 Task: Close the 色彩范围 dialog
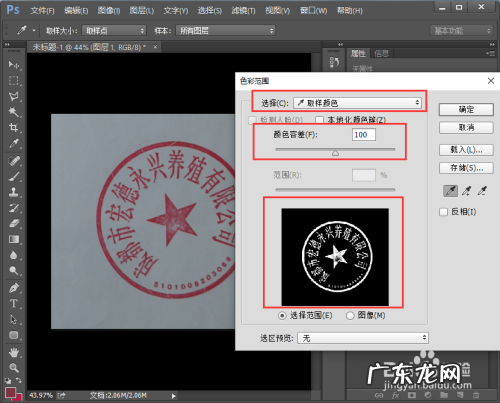pos(491,81)
